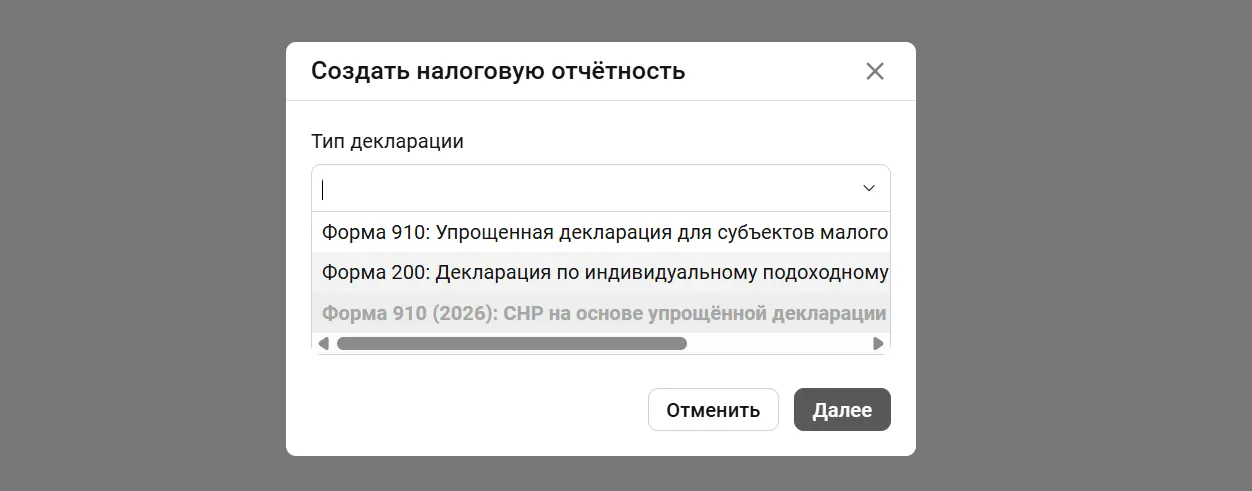Click the «Создать налоговую отчётность» dialog title

click(498, 71)
